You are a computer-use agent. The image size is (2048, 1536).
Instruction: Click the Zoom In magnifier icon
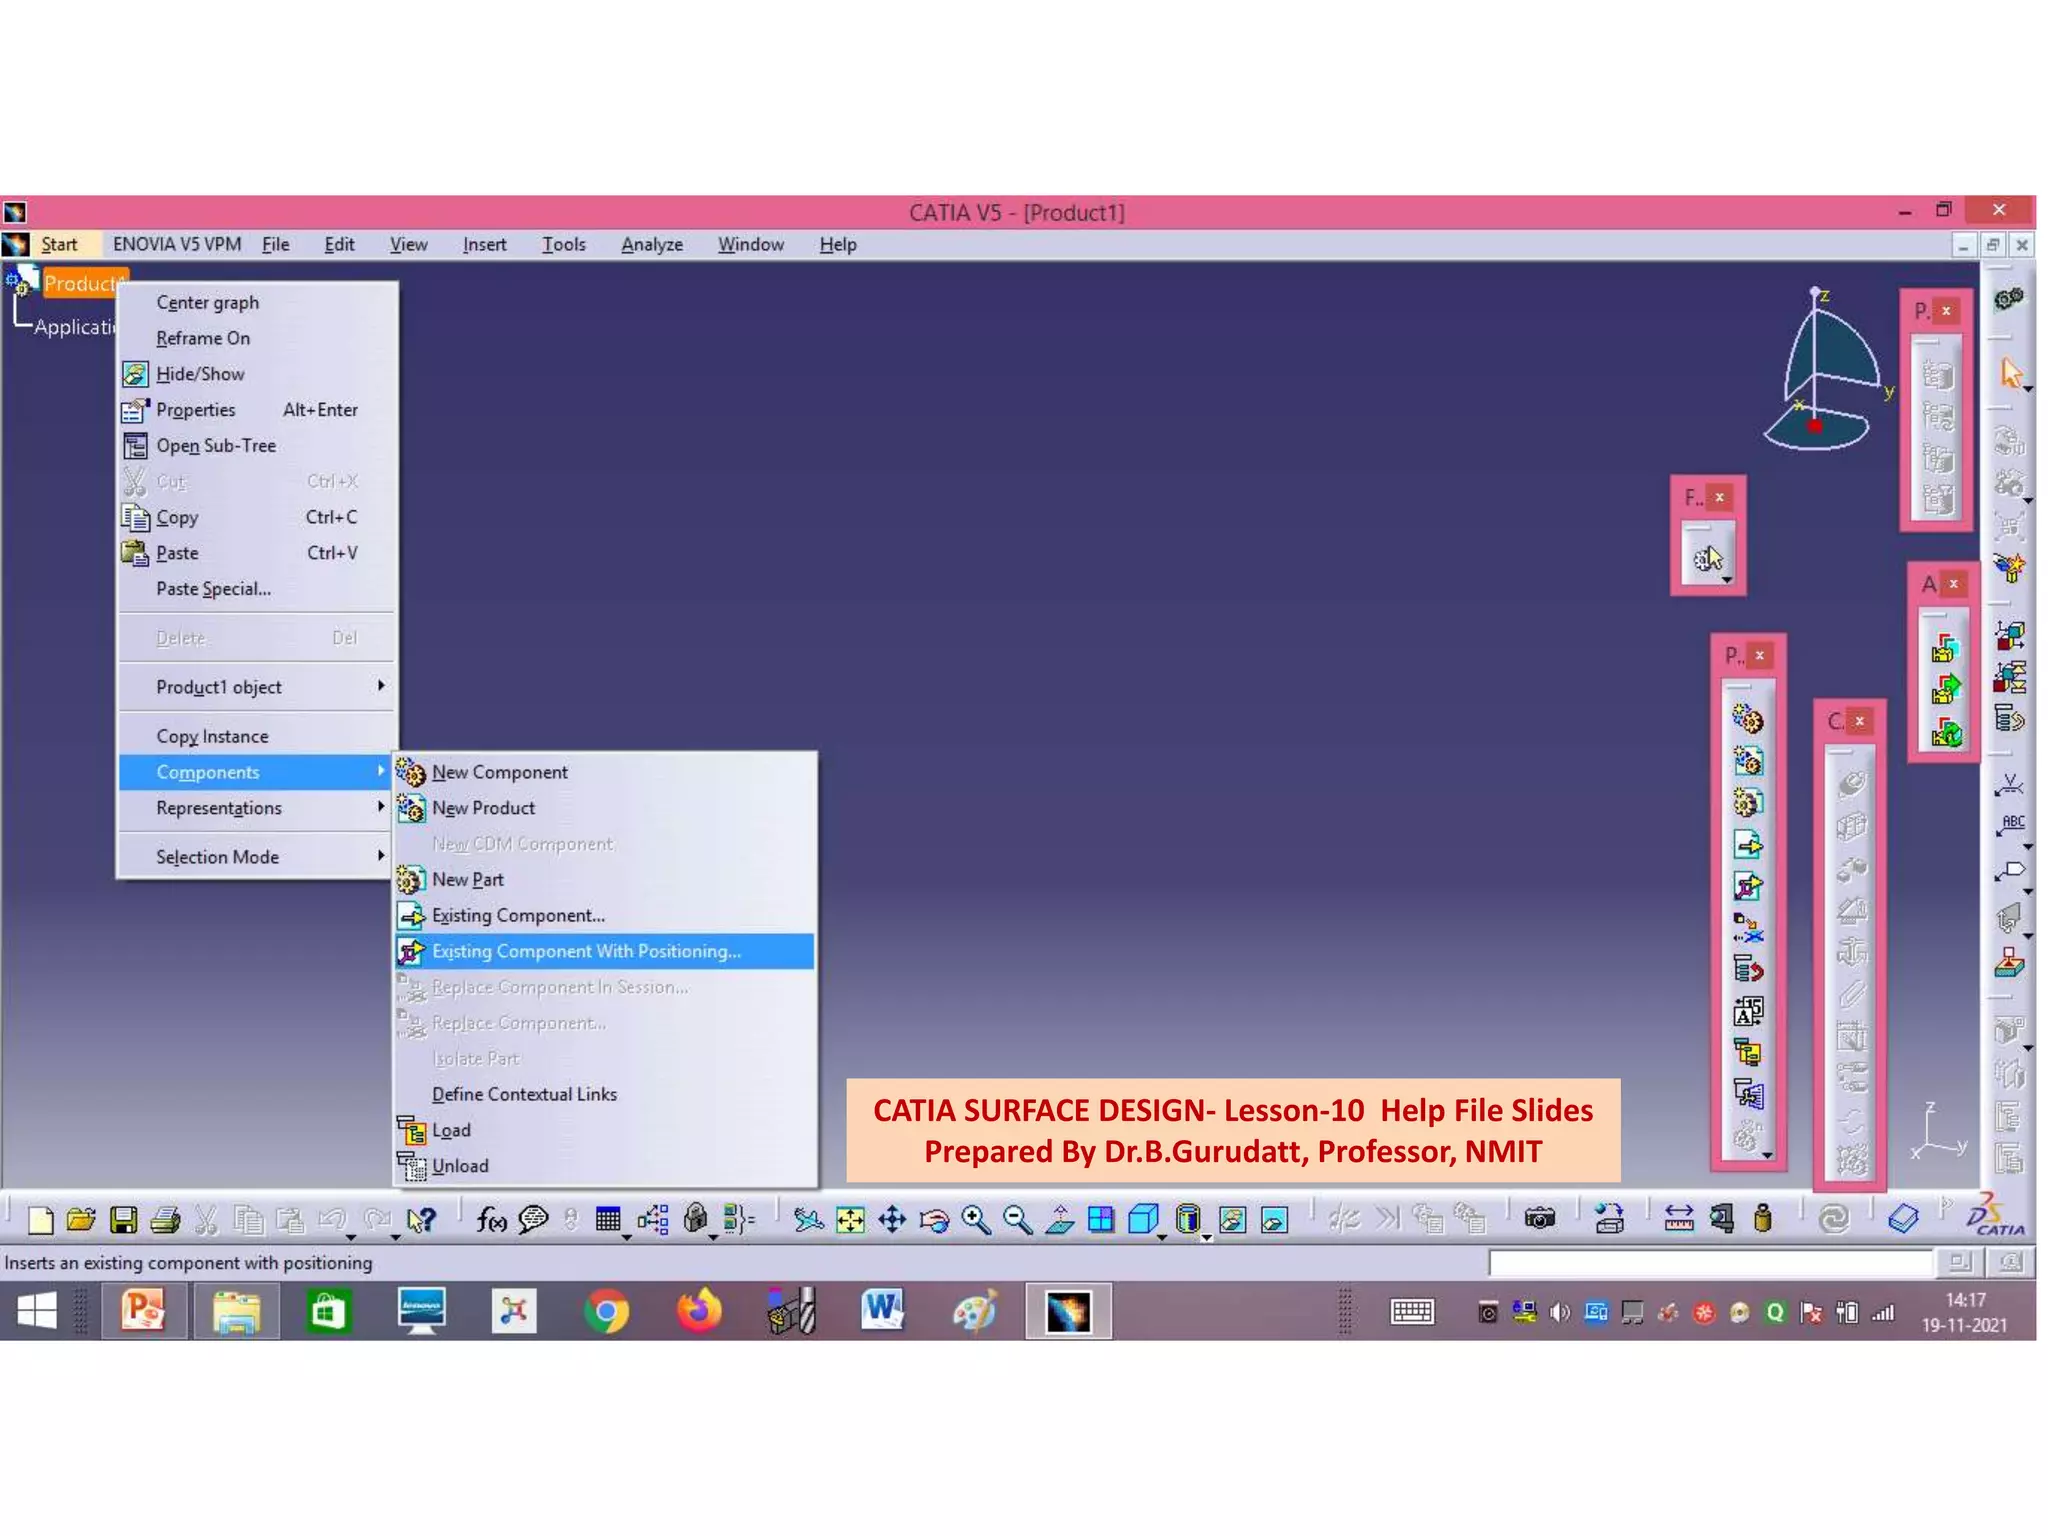point(975,1219)
